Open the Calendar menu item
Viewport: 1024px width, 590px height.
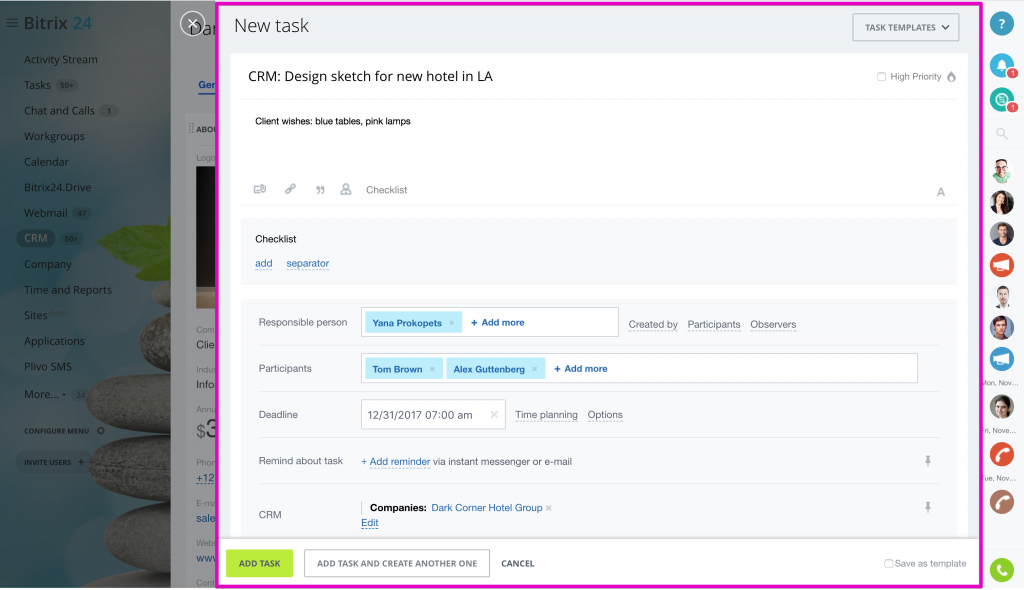46,161
